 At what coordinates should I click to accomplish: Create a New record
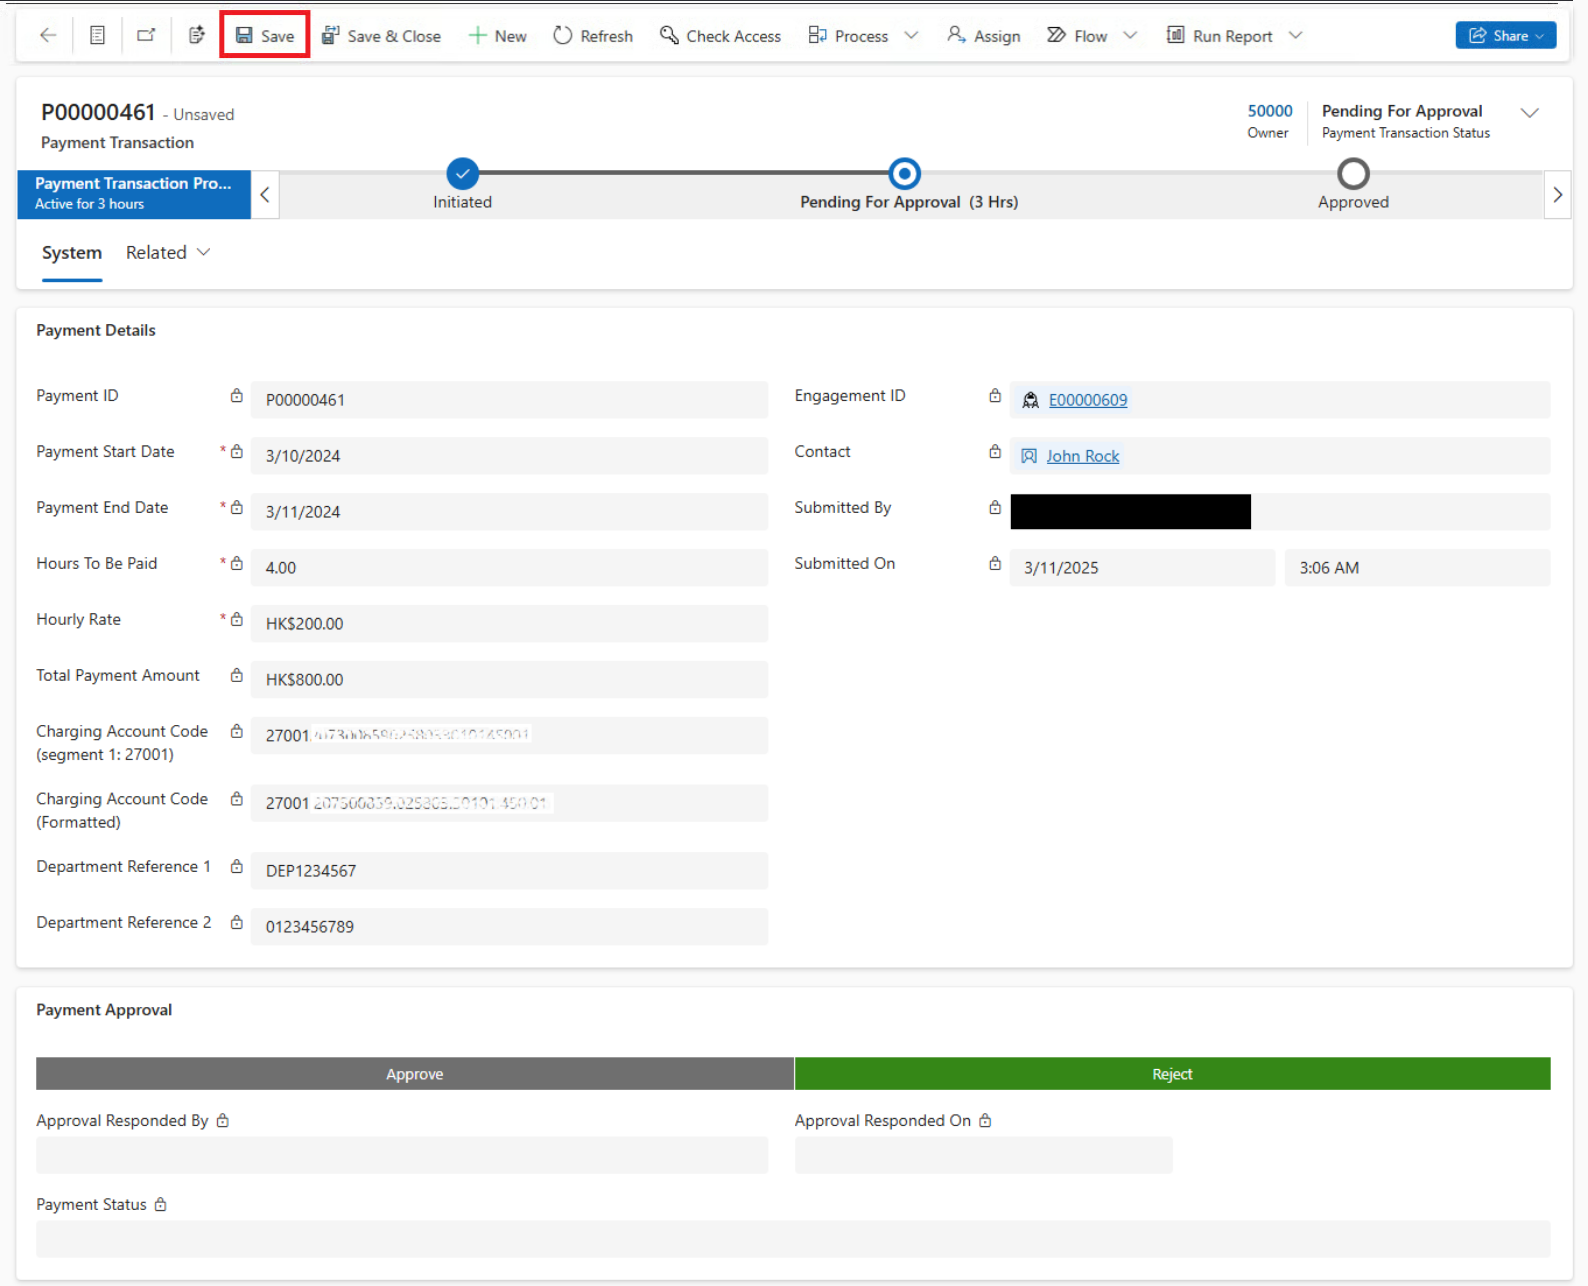pyautogui.click(x=497, y=36)
